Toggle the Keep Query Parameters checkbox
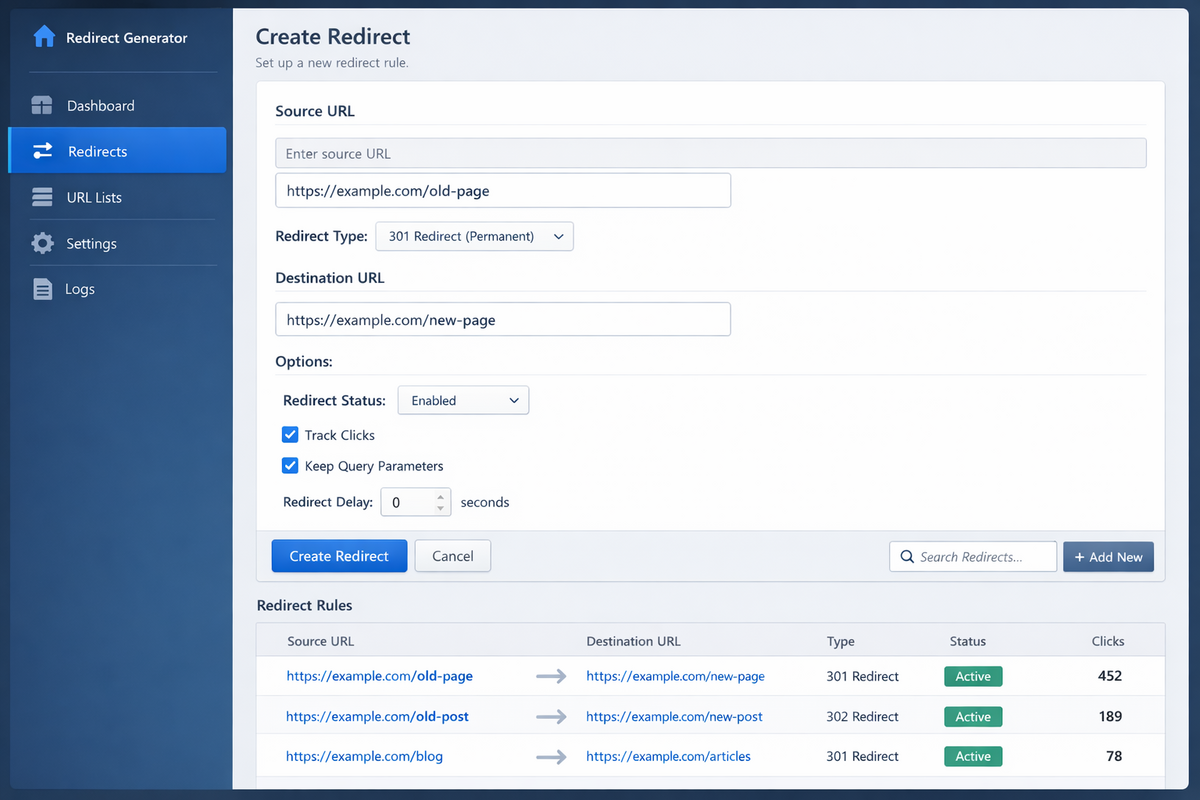The image size is (1200, 800). 290,466
